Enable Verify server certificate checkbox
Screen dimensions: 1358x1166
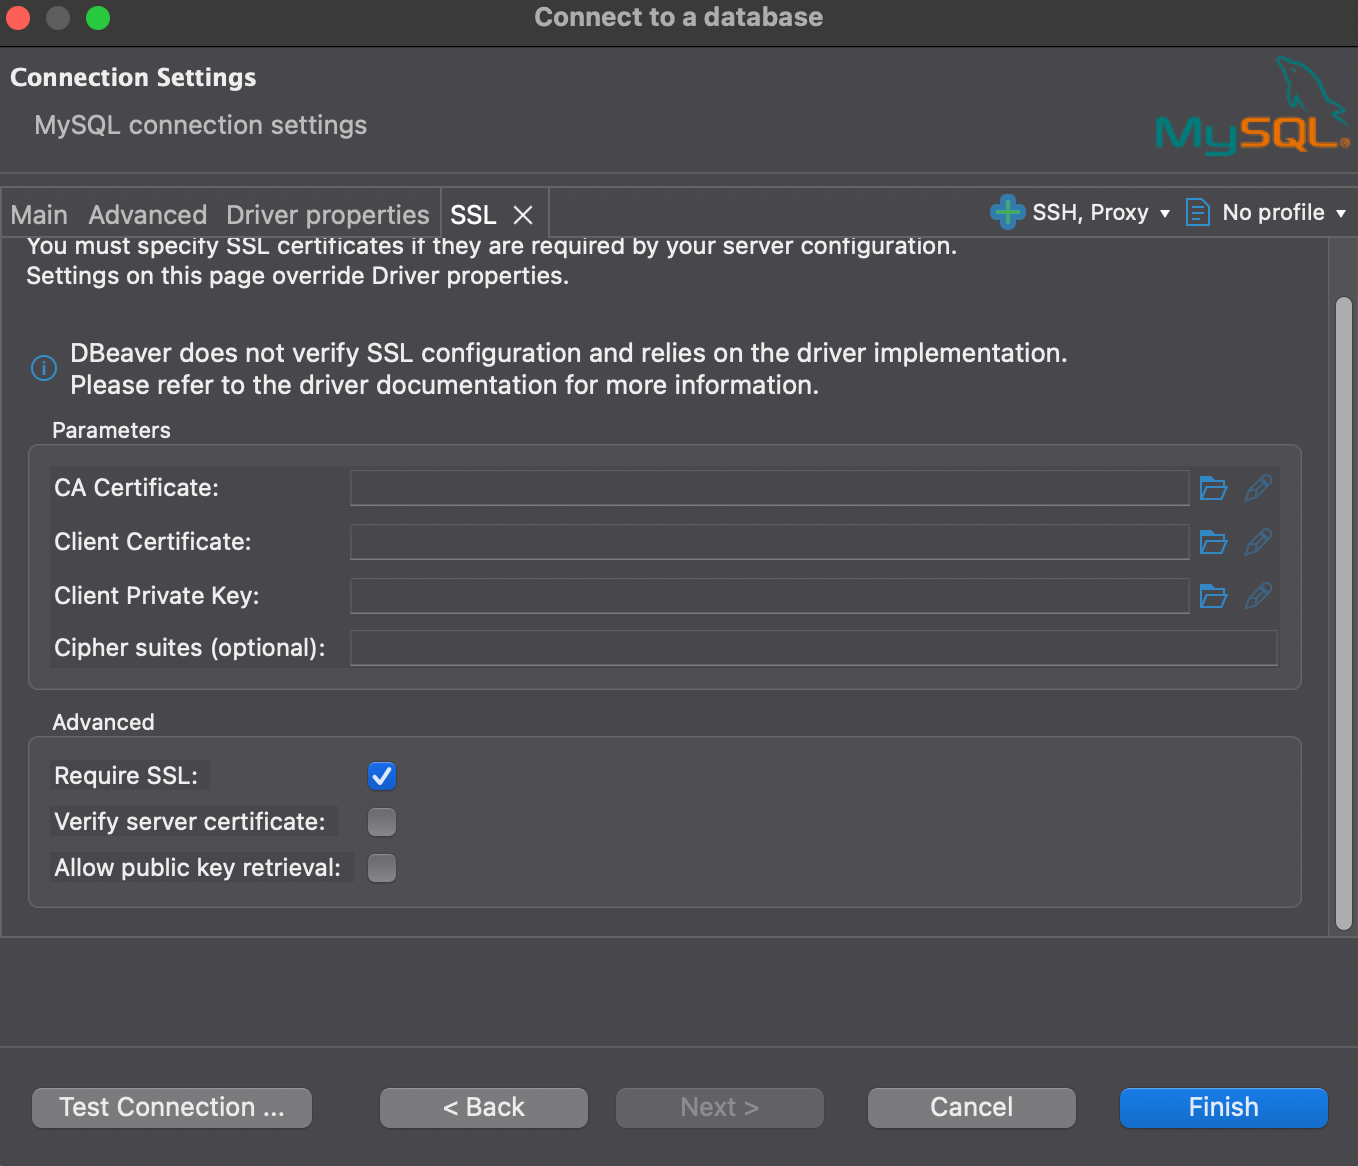pyautogui.click(x=382, y=822)
